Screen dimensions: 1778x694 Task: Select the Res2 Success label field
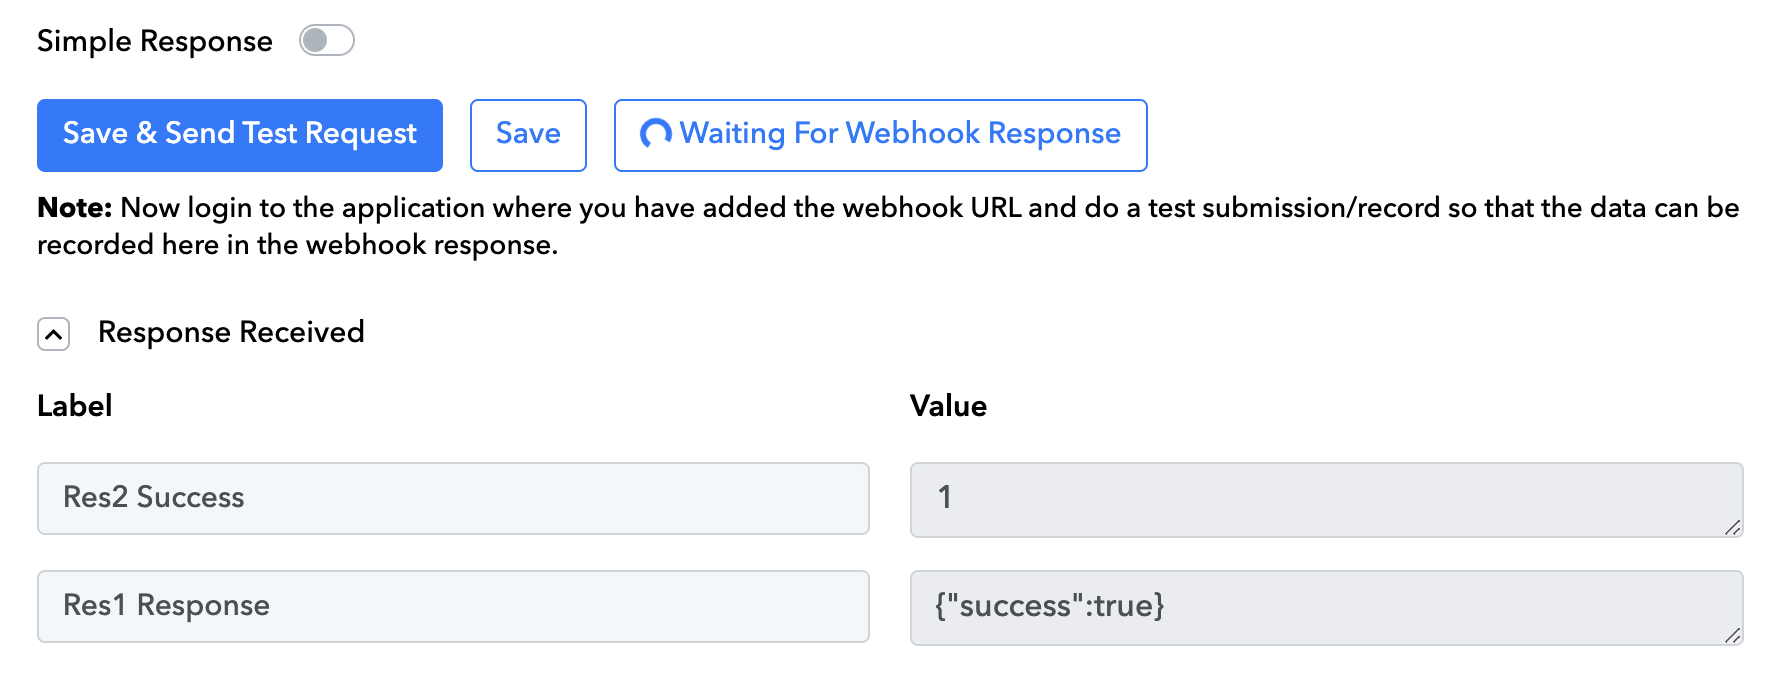[453, 498]
